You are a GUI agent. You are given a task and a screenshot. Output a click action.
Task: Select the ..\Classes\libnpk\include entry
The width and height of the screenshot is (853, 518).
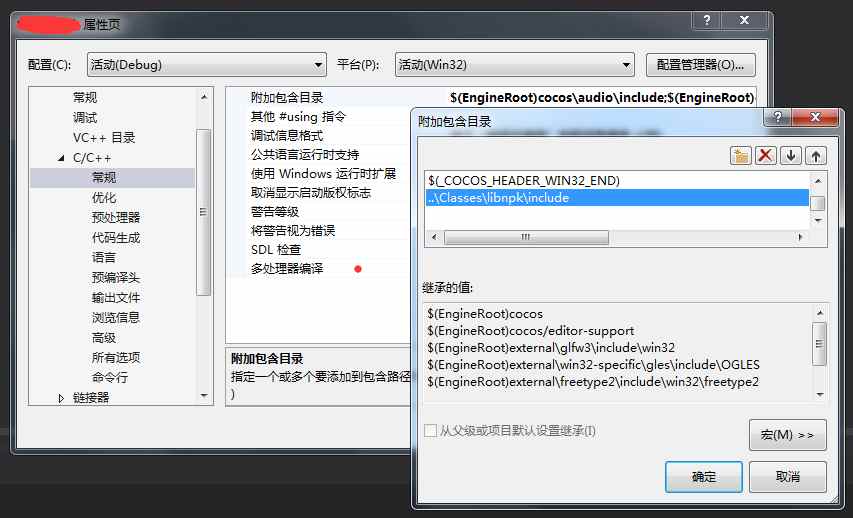(x=617, y=198)
